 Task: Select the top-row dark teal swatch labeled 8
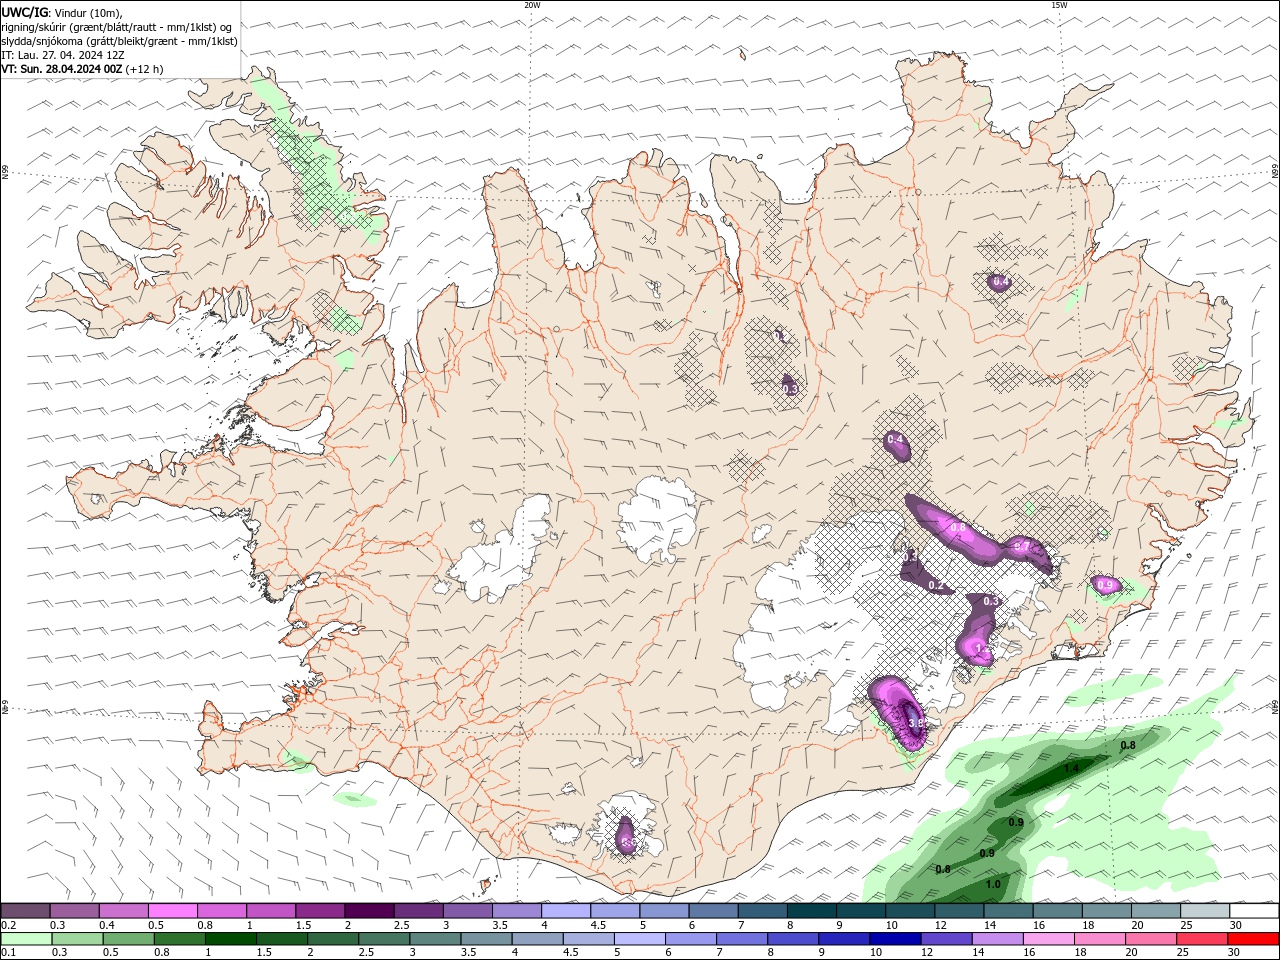tap(812, 911)
